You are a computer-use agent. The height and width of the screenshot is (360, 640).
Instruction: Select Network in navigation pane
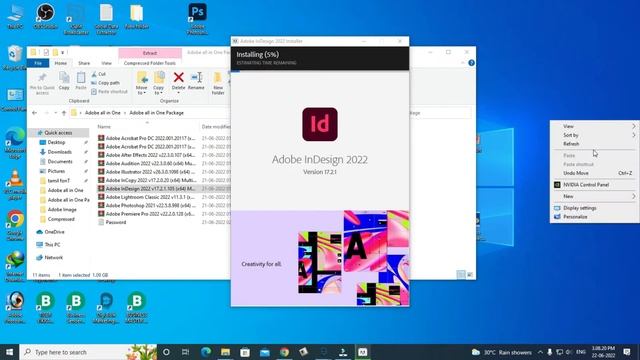(x=53, y=258)
